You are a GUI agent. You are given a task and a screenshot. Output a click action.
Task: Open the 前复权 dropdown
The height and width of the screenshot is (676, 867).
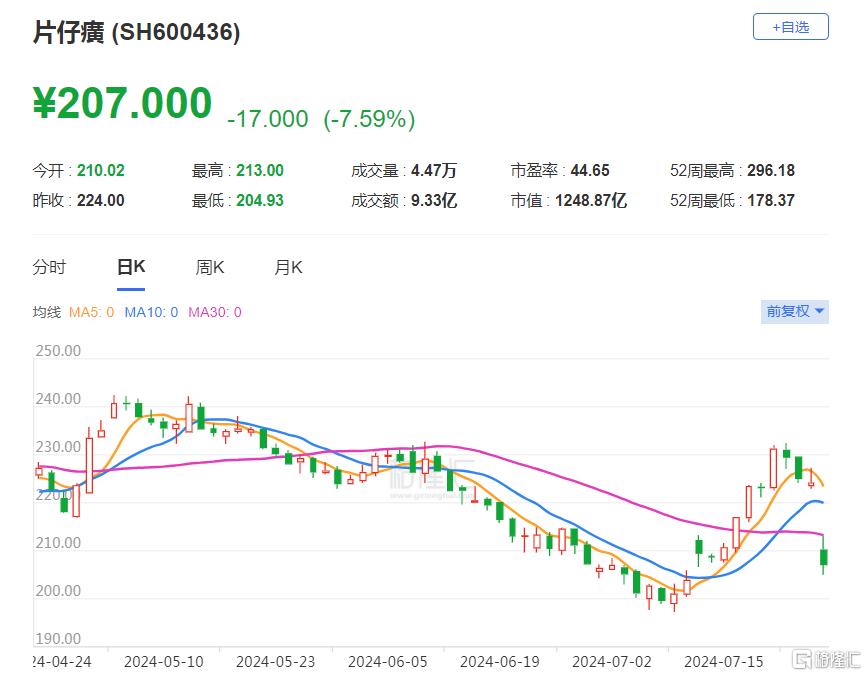tap(795, 312)
